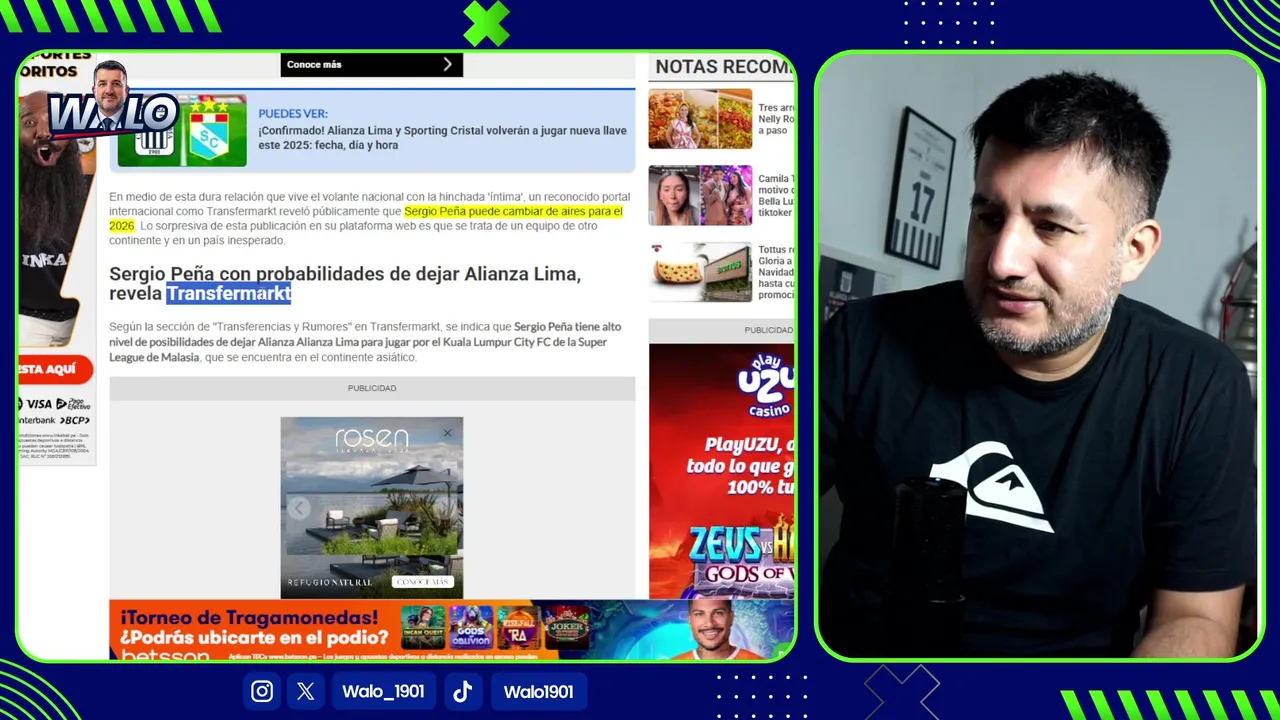This screenshot has height=720, width=1280.
Task: Click the Betsson logo in the bottom banner
Action: pos(164,655)
